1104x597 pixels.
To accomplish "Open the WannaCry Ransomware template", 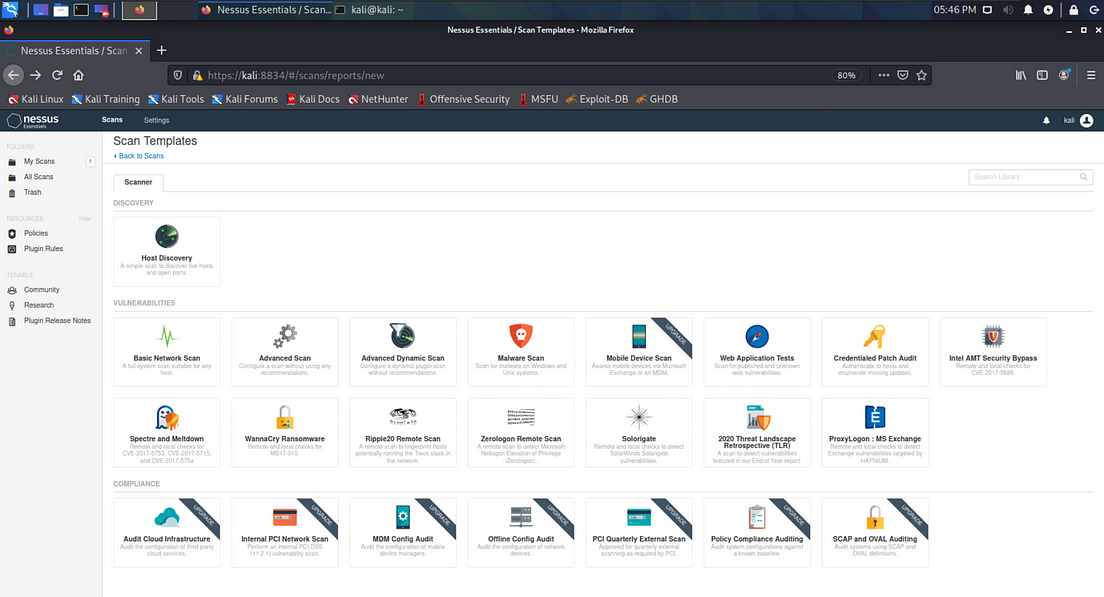I will pyautogui.click(x=284, y=432).
